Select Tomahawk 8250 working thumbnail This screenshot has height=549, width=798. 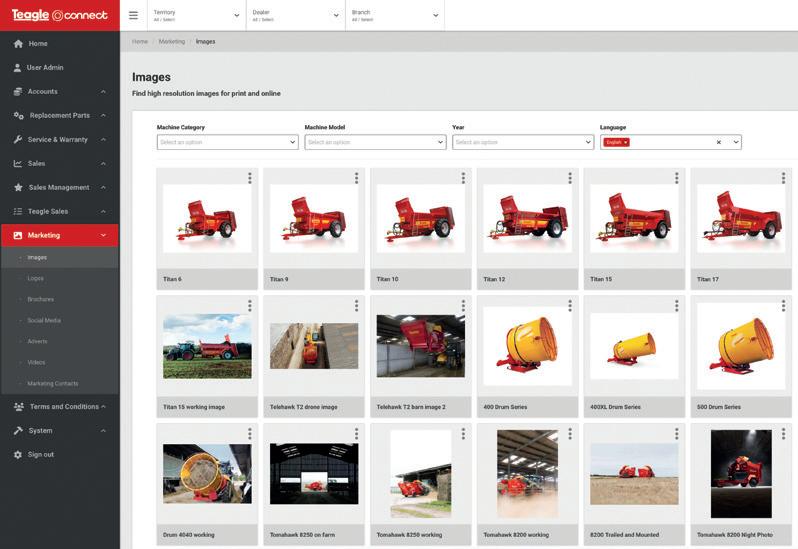420,474
